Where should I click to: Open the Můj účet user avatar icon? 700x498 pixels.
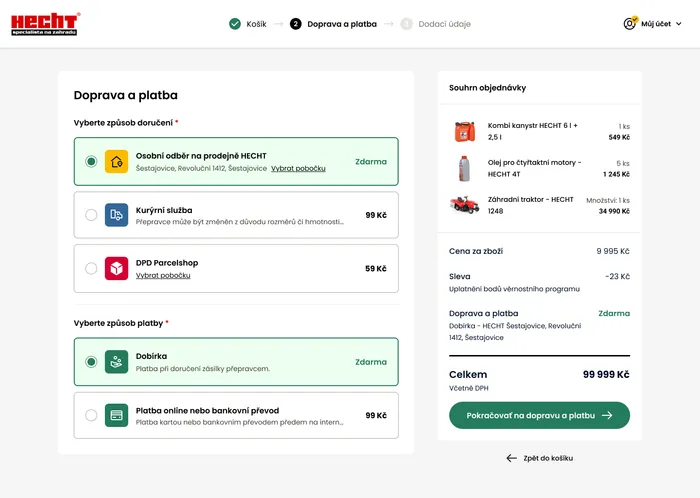(x=630, y=24)
